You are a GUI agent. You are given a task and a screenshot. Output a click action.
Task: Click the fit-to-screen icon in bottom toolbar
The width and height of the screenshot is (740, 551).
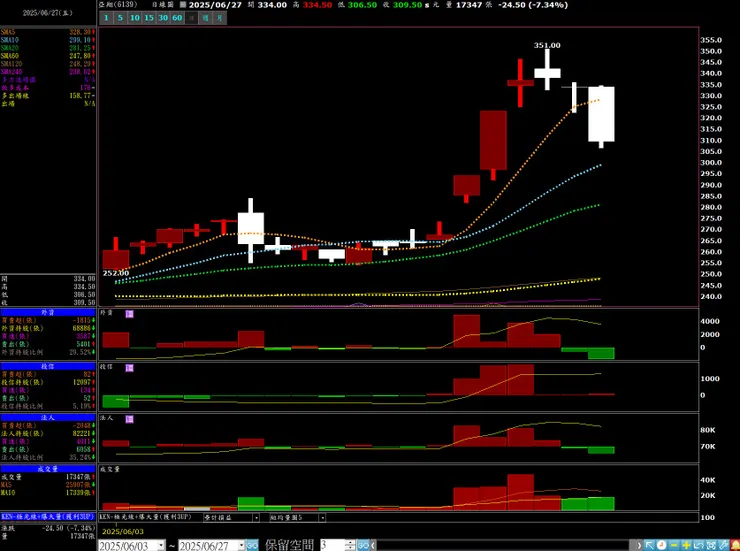pyautogui.click(x=711, y=545)
